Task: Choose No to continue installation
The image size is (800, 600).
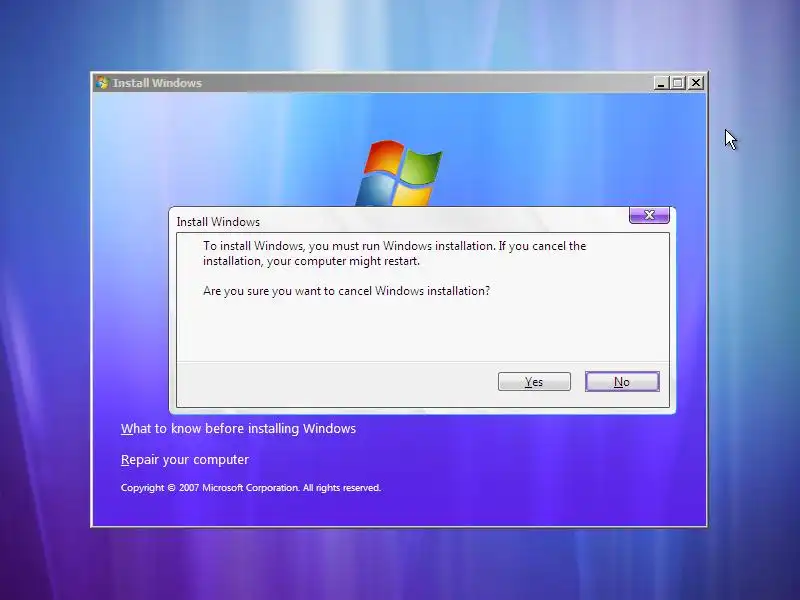Action: coord(622,382)
